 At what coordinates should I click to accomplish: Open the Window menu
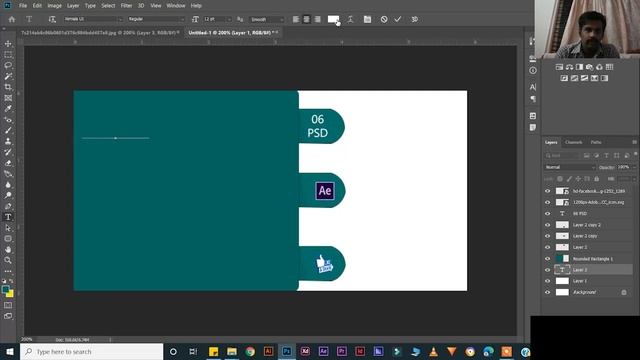[176, 6]
